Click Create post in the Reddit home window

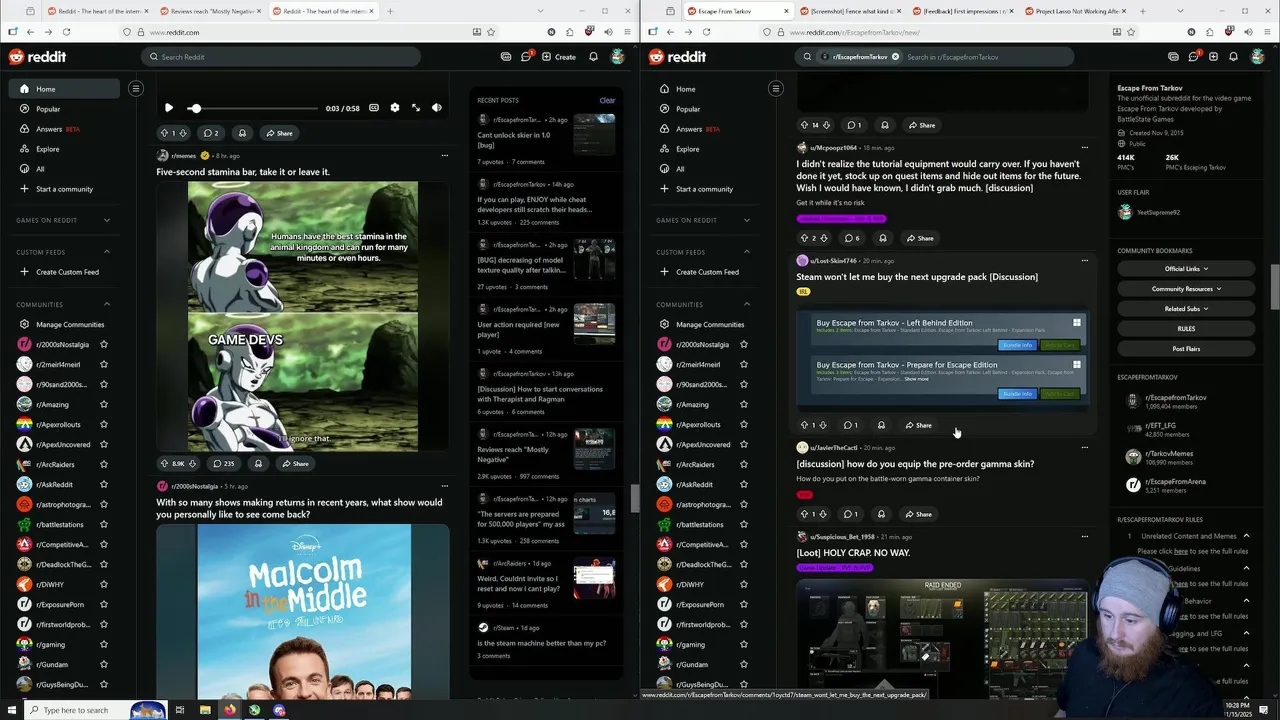559,57
